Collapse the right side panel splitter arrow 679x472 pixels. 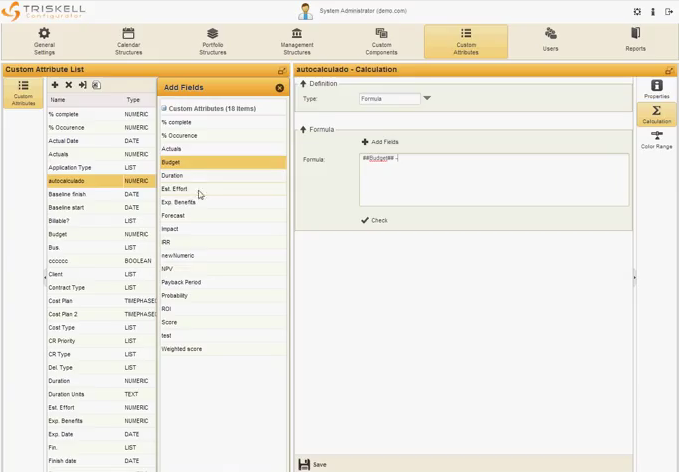tap(634, 277)
